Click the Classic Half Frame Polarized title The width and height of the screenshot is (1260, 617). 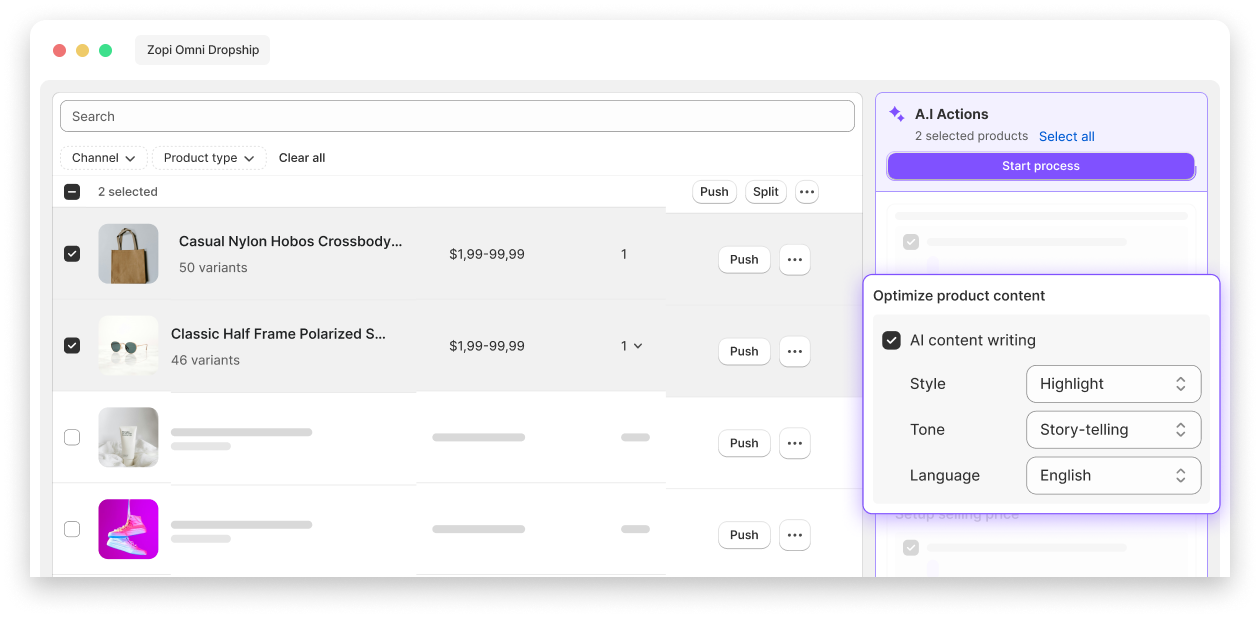pos(278,334)
